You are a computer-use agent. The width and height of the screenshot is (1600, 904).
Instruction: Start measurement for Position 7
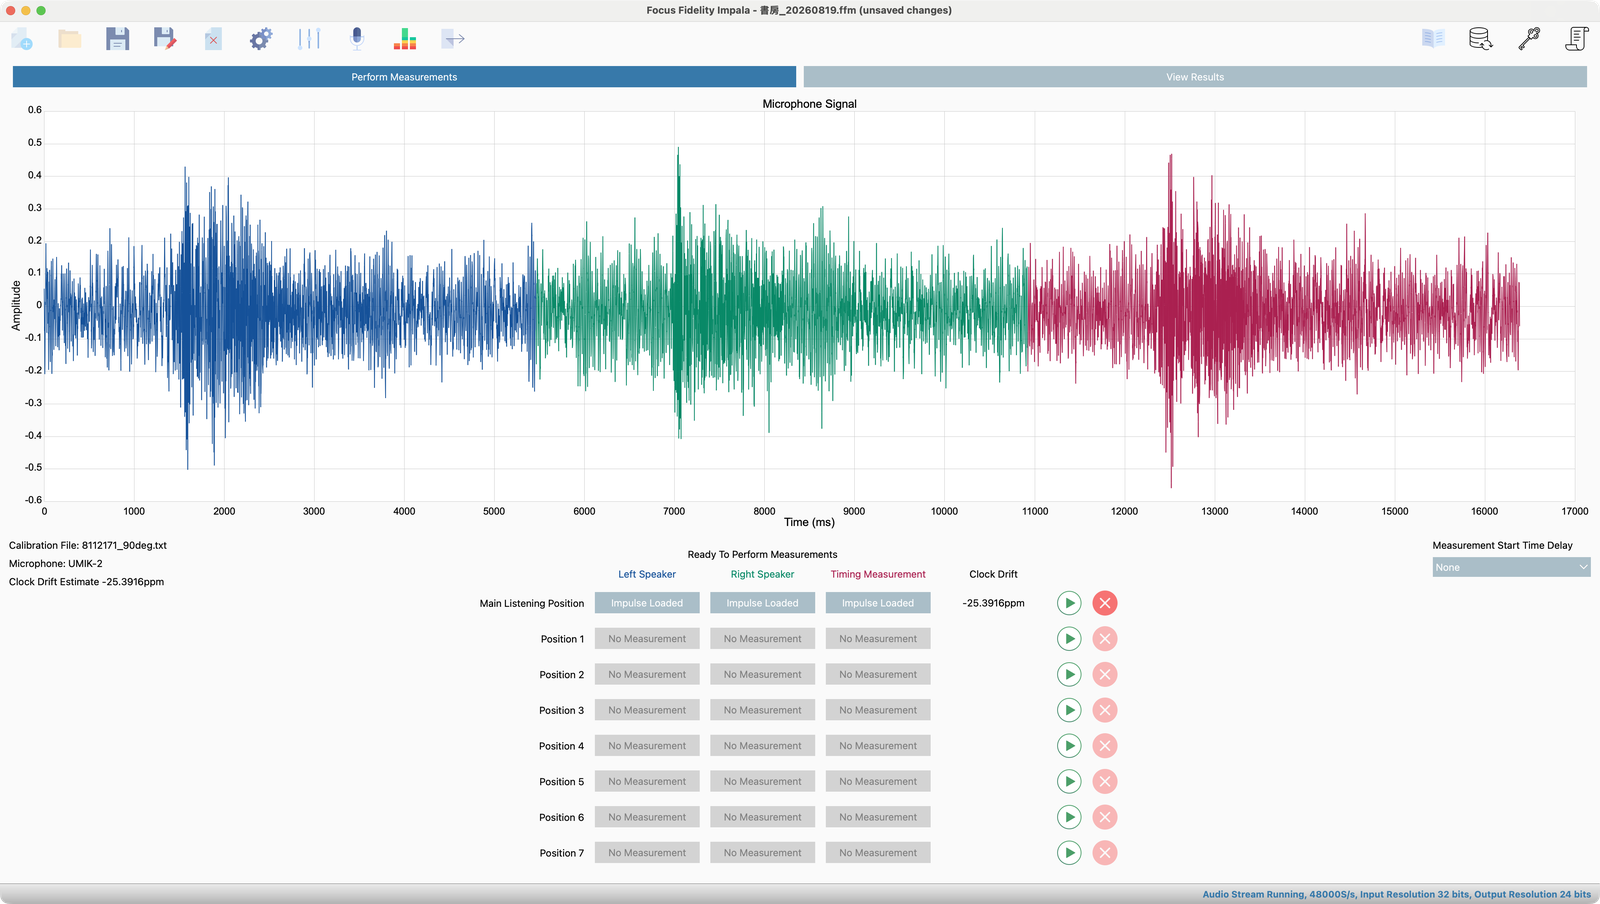pyautogui.click(x=1069, y=853)
